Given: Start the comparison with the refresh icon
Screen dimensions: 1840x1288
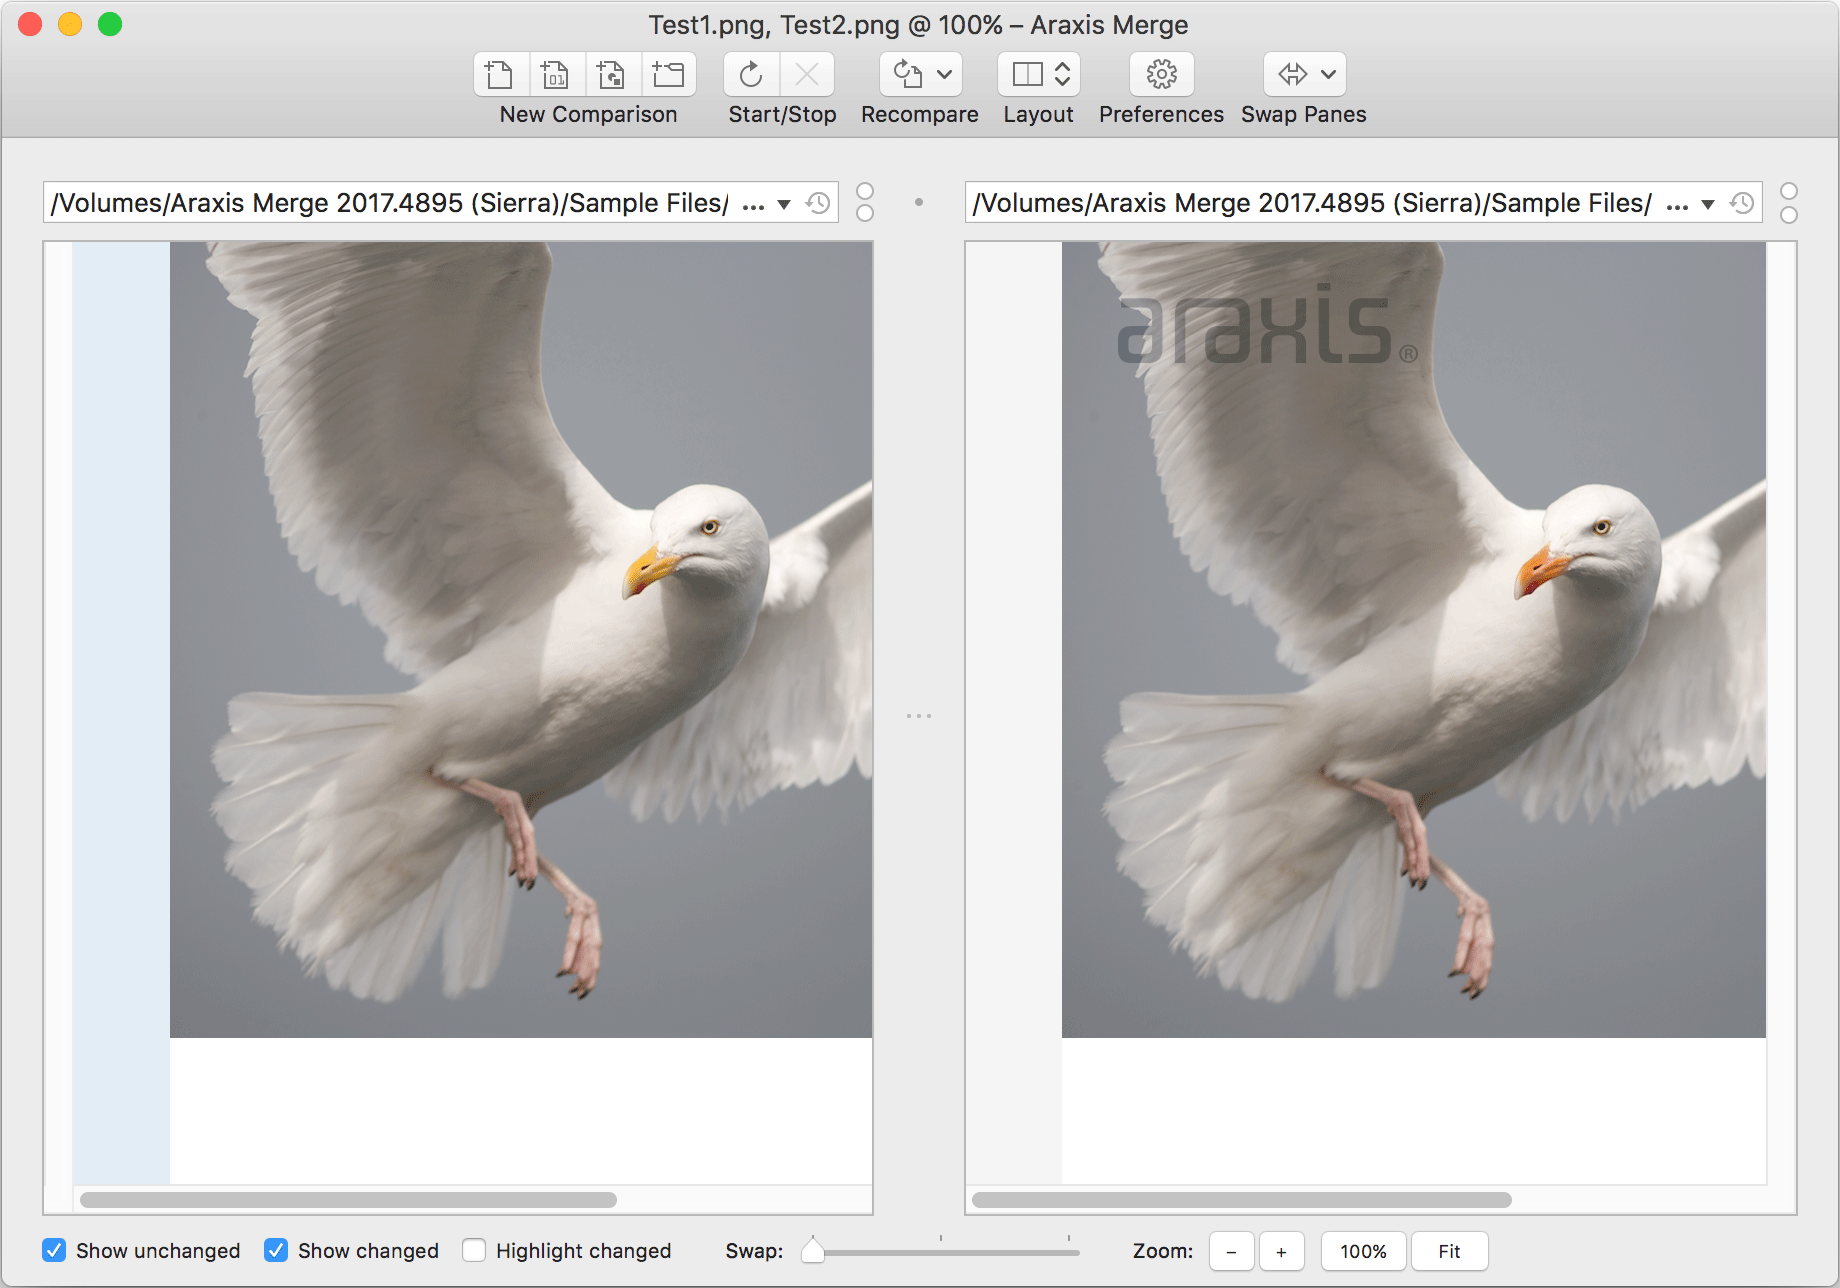Looking at the screenshot, I should tap(750, 74).
